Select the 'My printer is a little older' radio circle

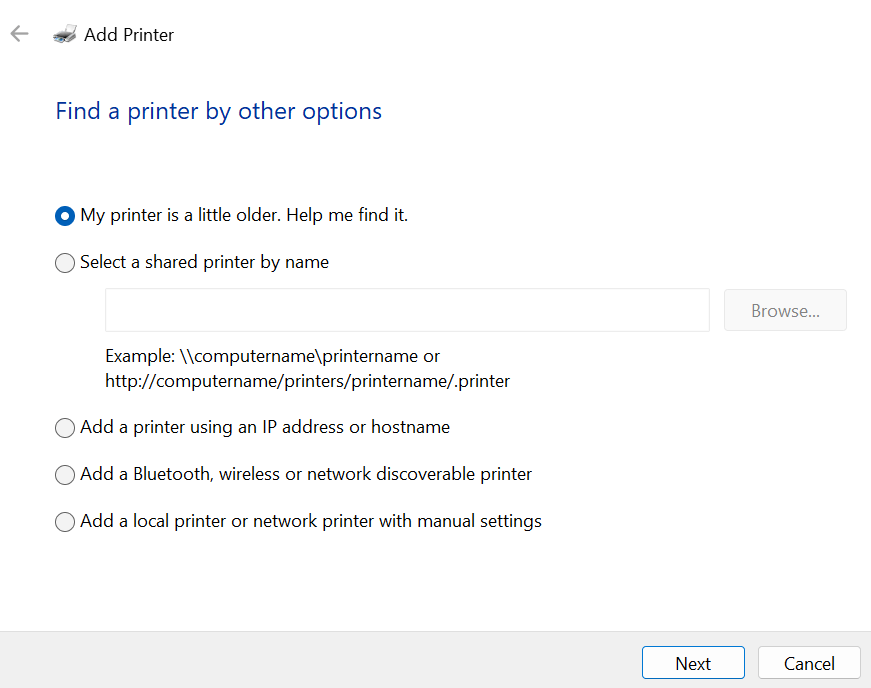(65, 215)
